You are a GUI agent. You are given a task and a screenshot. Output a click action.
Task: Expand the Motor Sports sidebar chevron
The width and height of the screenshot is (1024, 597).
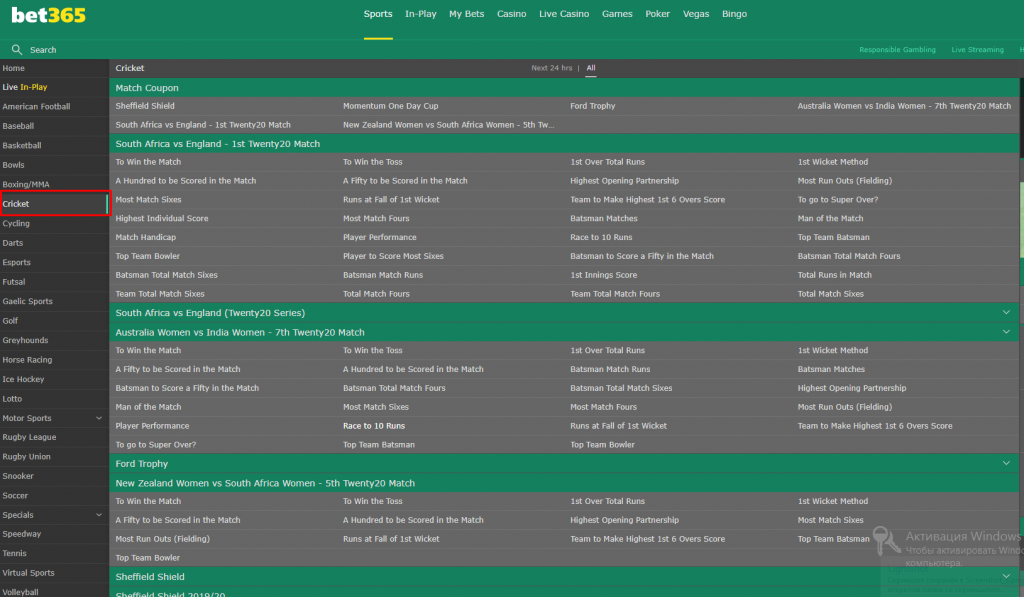click(99, 418)
